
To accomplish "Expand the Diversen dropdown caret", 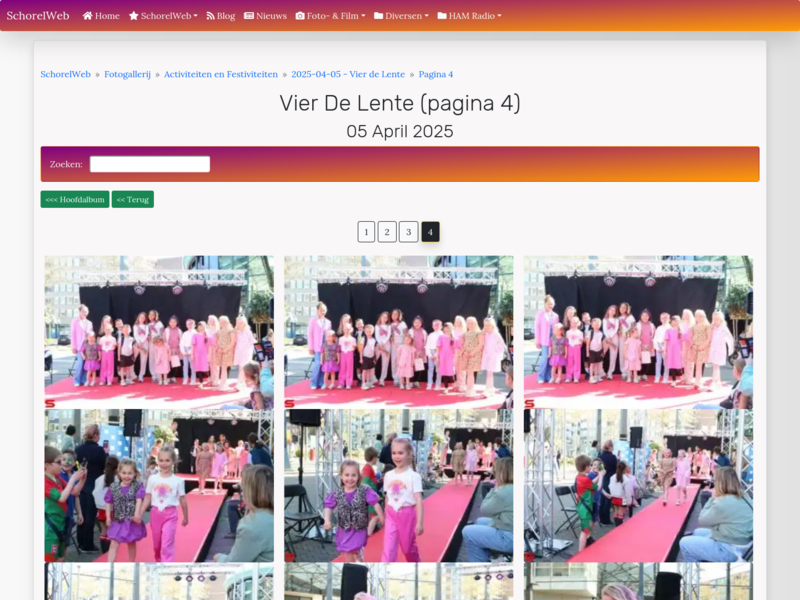I will tap(427, 16).
